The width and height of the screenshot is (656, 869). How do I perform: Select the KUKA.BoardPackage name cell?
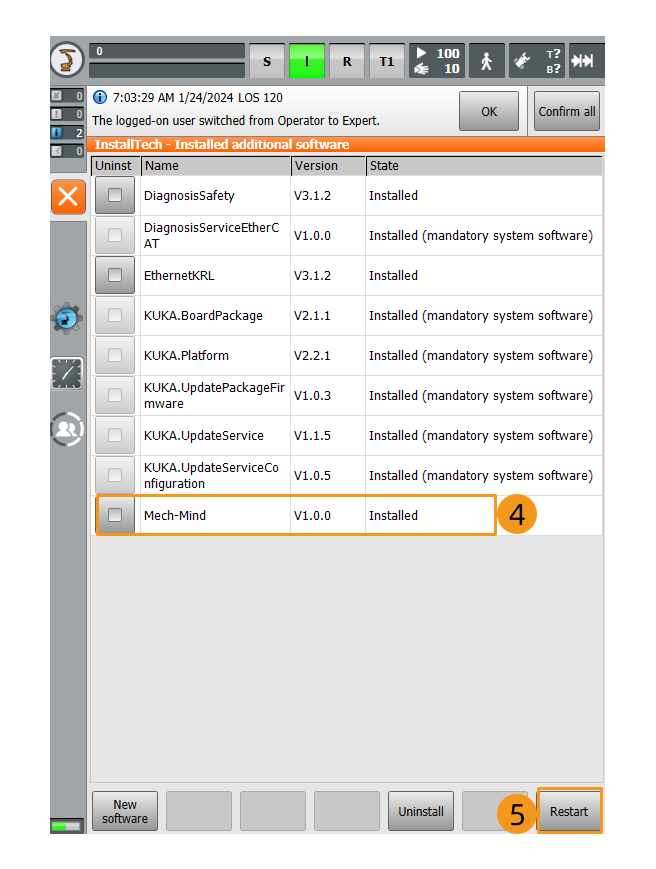coord(215,315)
